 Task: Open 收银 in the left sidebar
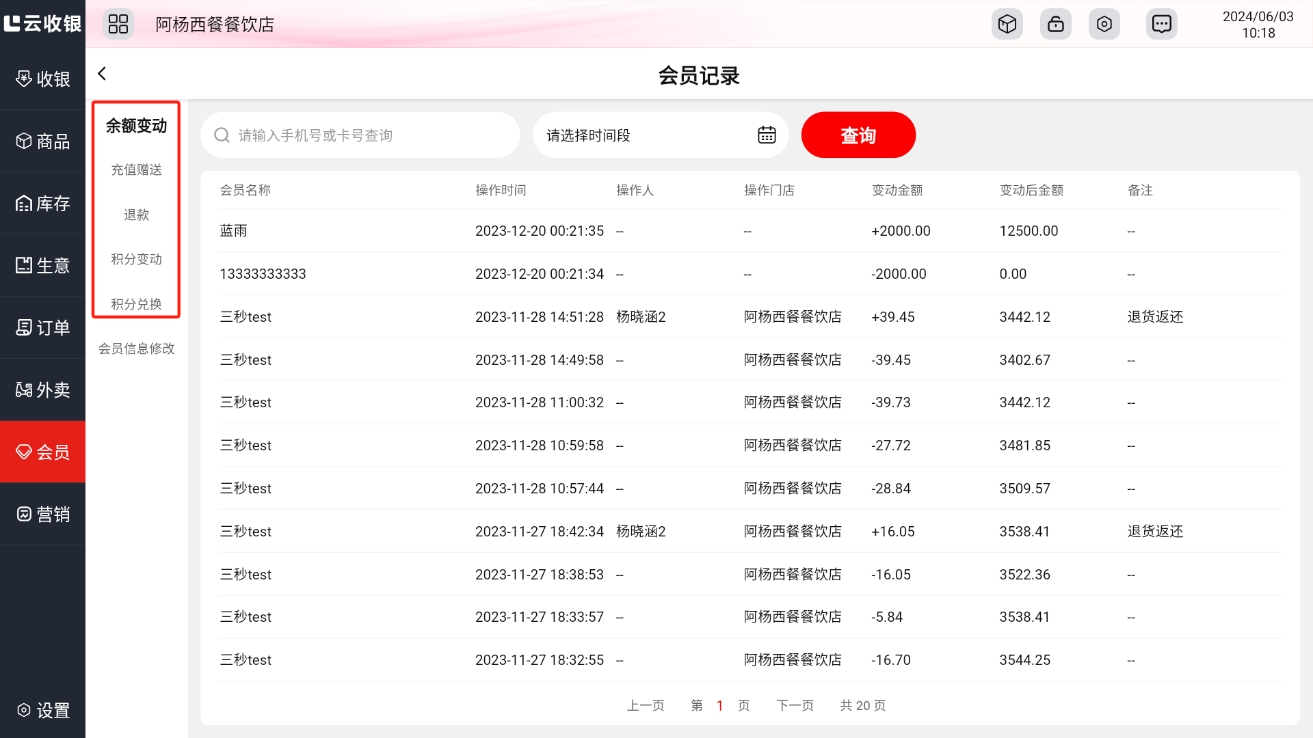point(43,79)
